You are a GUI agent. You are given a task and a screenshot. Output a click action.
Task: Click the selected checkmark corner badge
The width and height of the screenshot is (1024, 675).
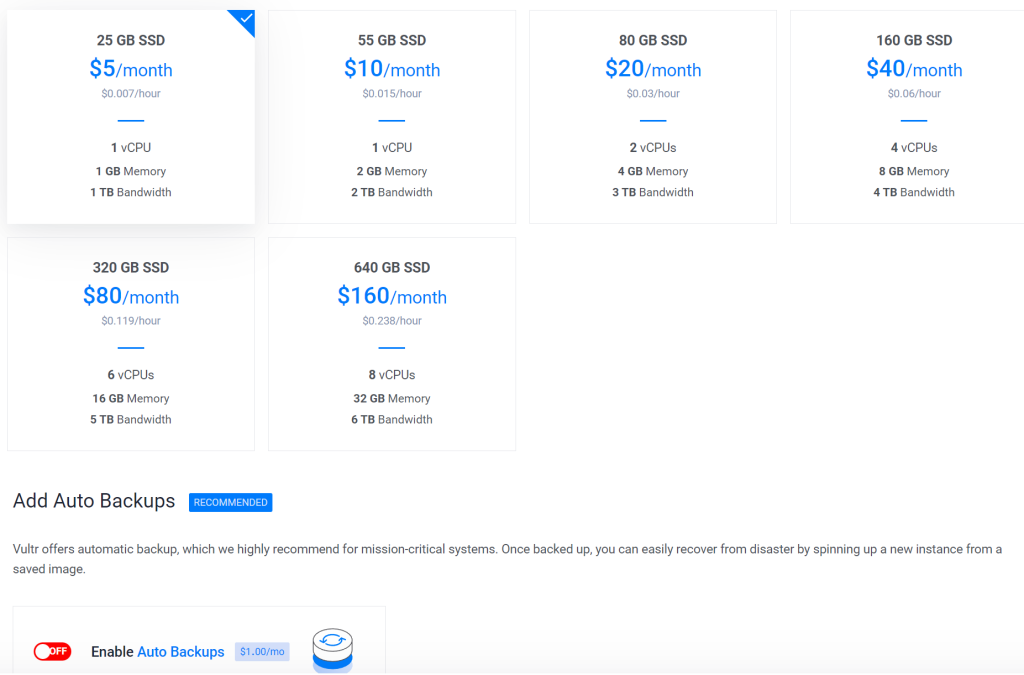245,20
